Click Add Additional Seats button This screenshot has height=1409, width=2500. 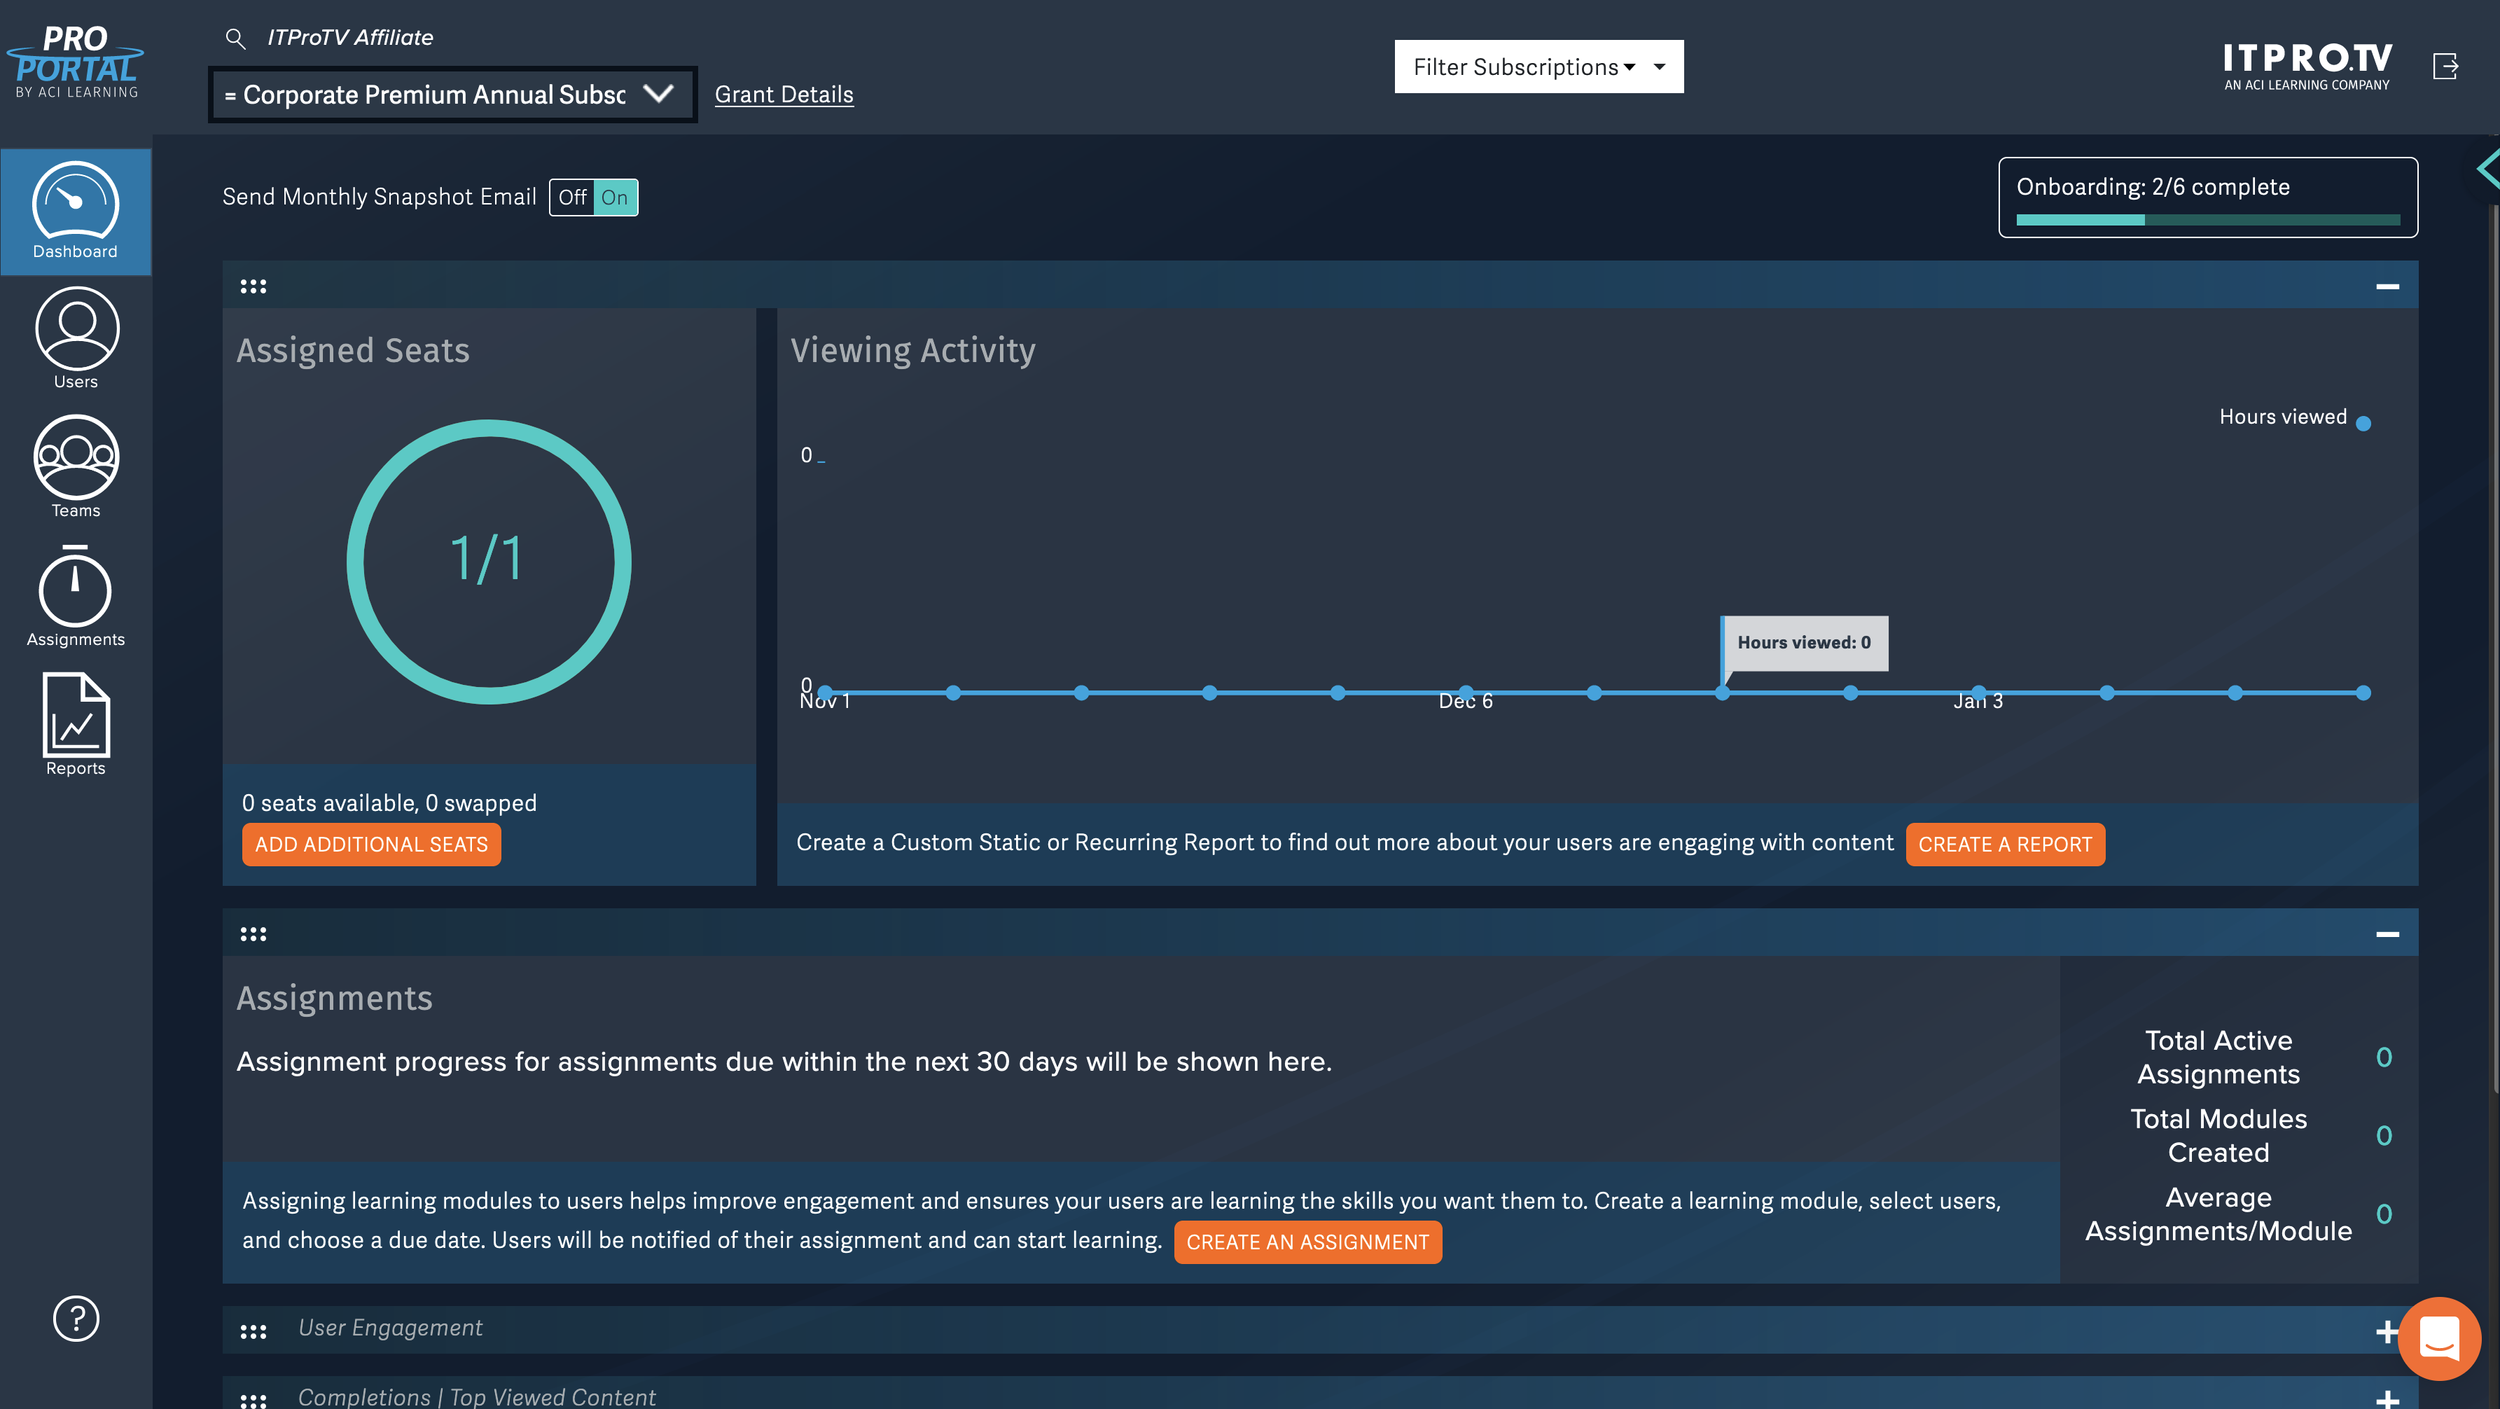(x=371, y=844)
